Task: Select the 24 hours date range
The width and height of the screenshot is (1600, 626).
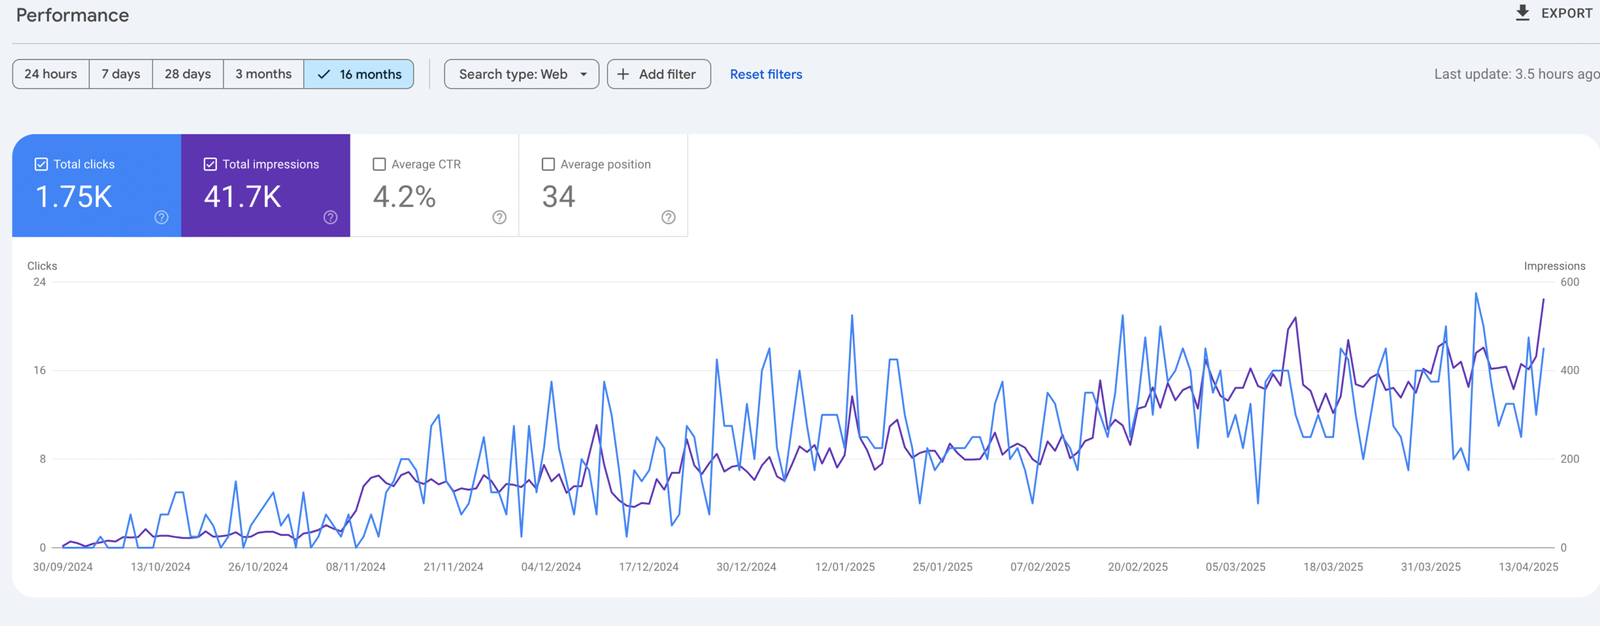Action: [x=51, y=74]
